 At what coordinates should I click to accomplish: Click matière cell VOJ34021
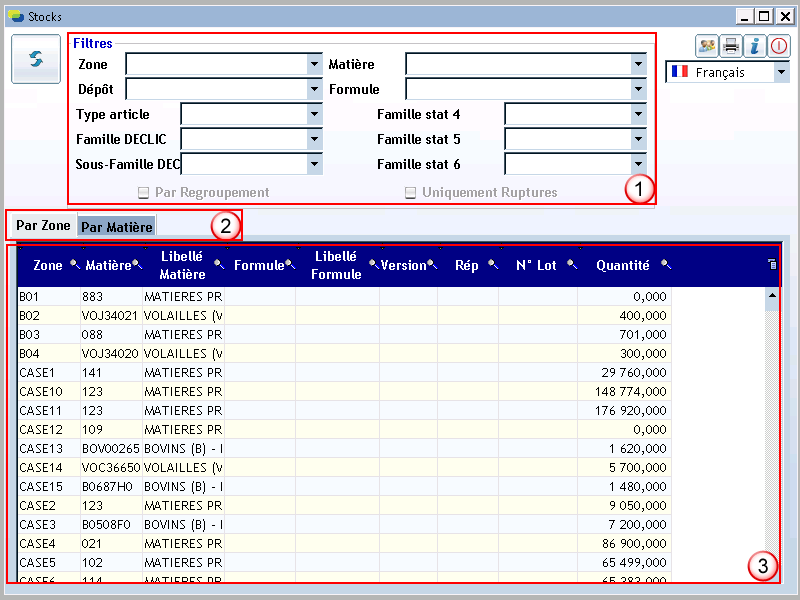[x=111, y=316]
